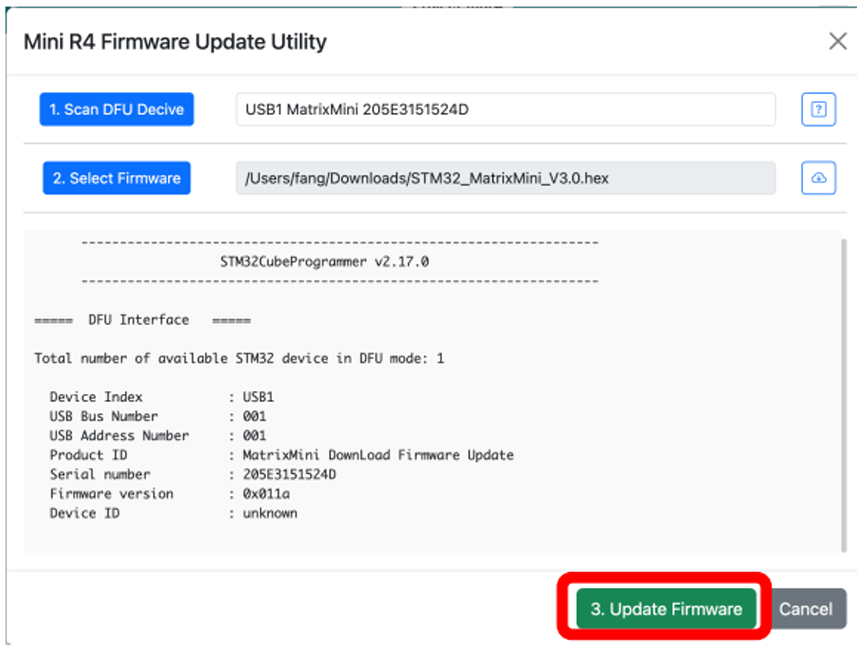Close the Firmware Update Utility dialog

pos(837,41)
